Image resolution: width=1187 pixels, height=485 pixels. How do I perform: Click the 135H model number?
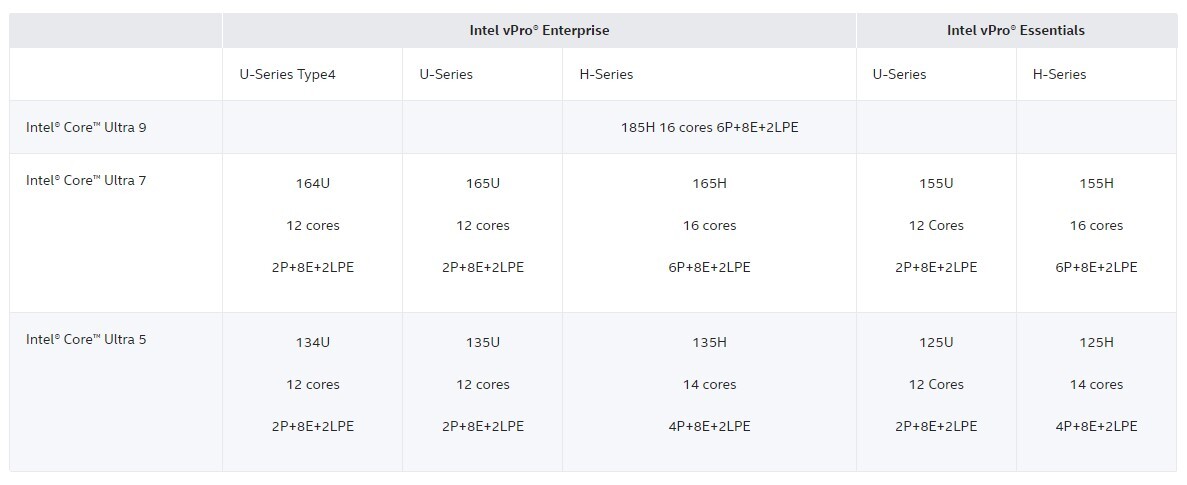pyautogui.click(x=709, y=342)
